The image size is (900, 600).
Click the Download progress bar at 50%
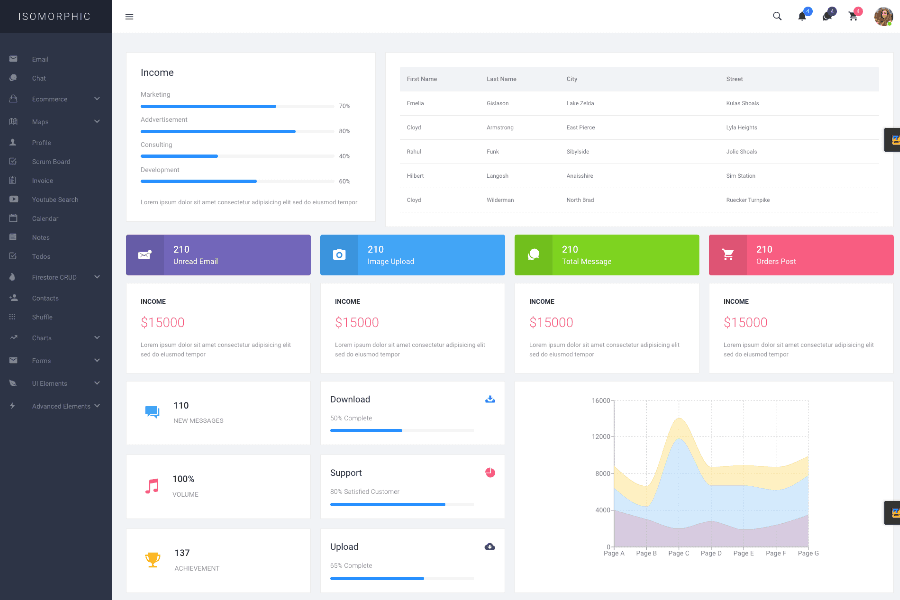pos(366,430)
